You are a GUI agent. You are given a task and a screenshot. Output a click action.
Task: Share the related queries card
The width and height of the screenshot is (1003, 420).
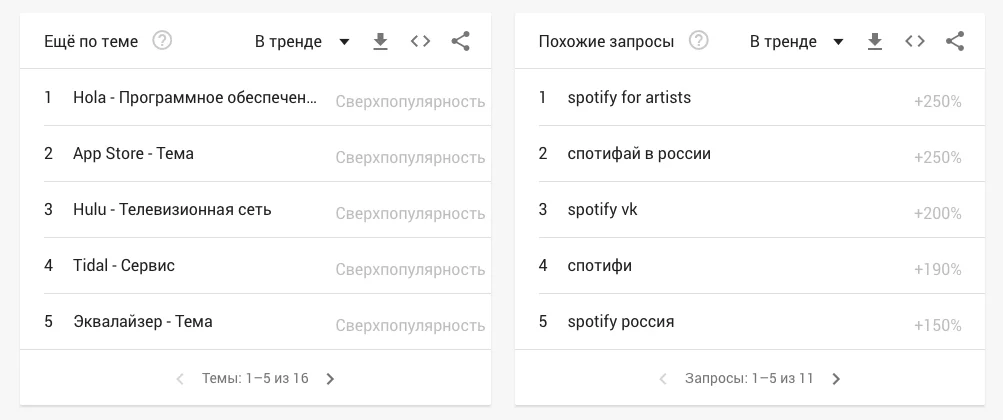tap(955, 41)
